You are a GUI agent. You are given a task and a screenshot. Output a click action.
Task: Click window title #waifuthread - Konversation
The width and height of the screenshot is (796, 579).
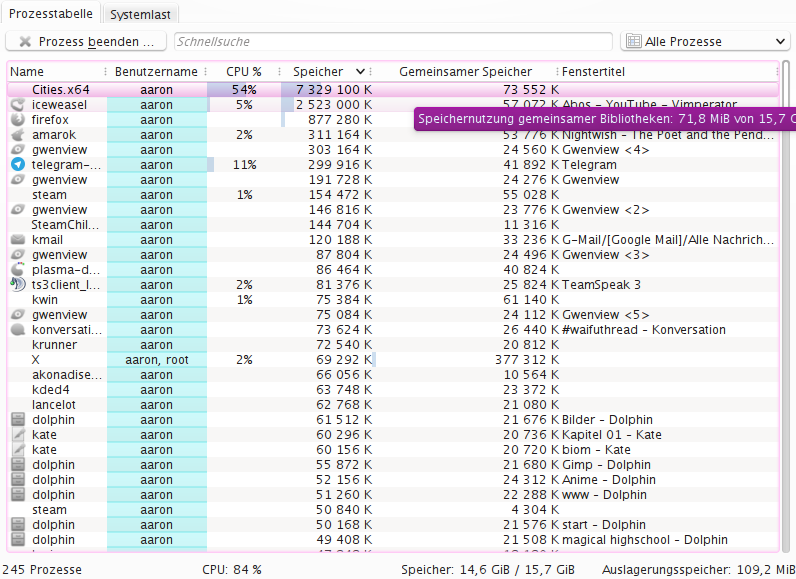pyautogui.click(x=644, y=330)
